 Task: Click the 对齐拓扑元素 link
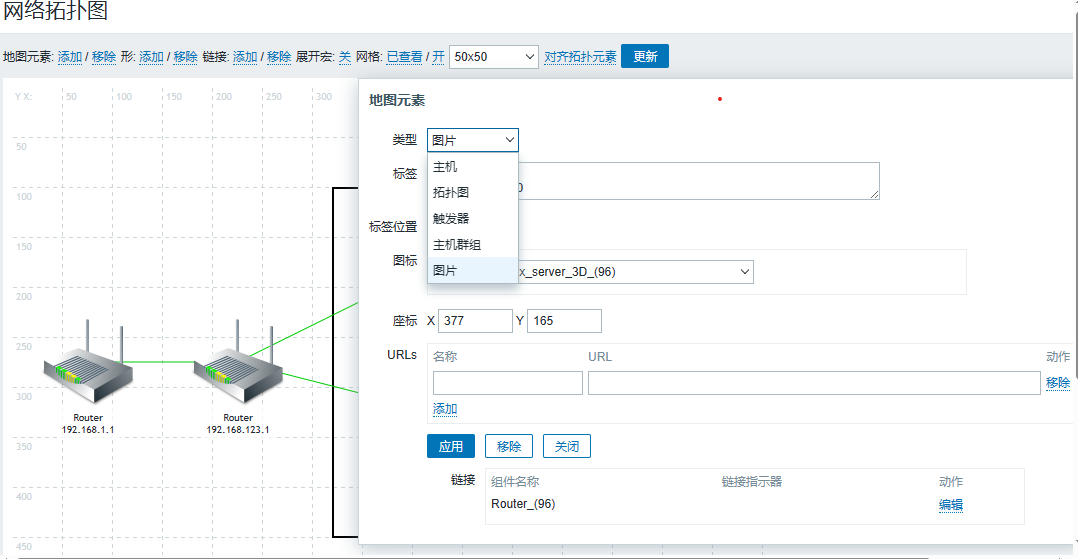coord(580,57)
